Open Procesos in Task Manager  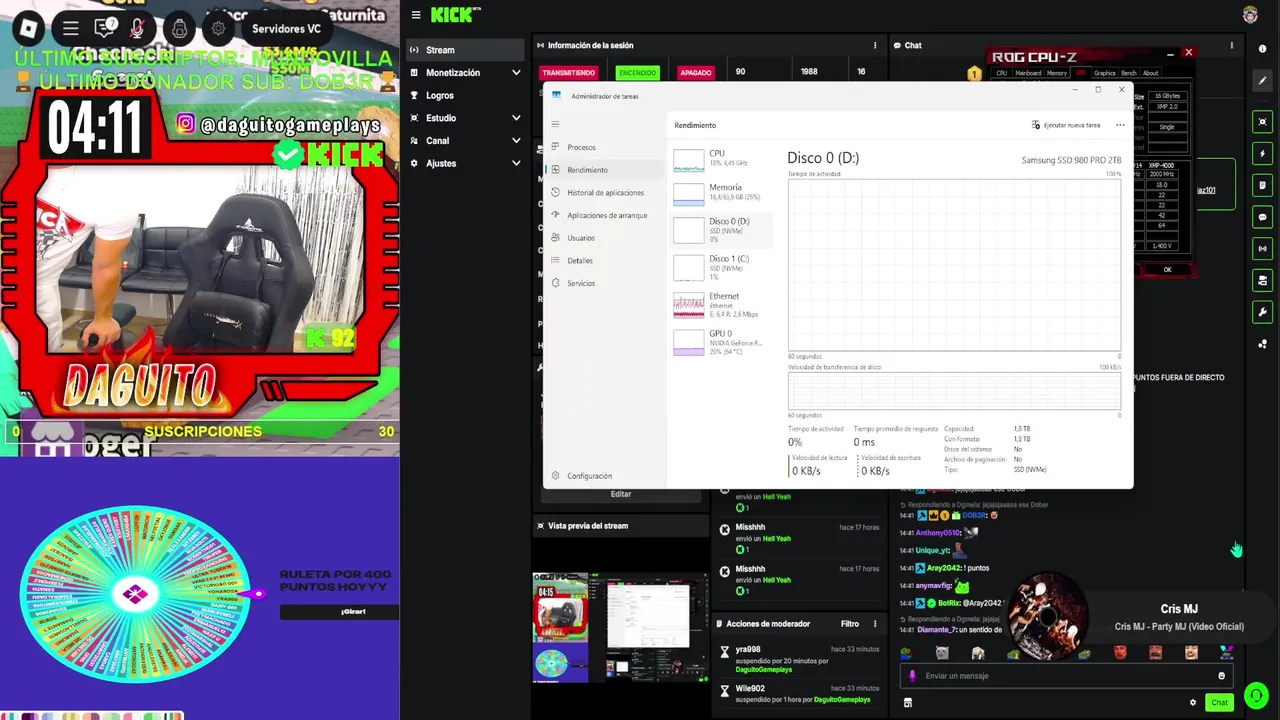pyautogui.click(x=606, y=147)
